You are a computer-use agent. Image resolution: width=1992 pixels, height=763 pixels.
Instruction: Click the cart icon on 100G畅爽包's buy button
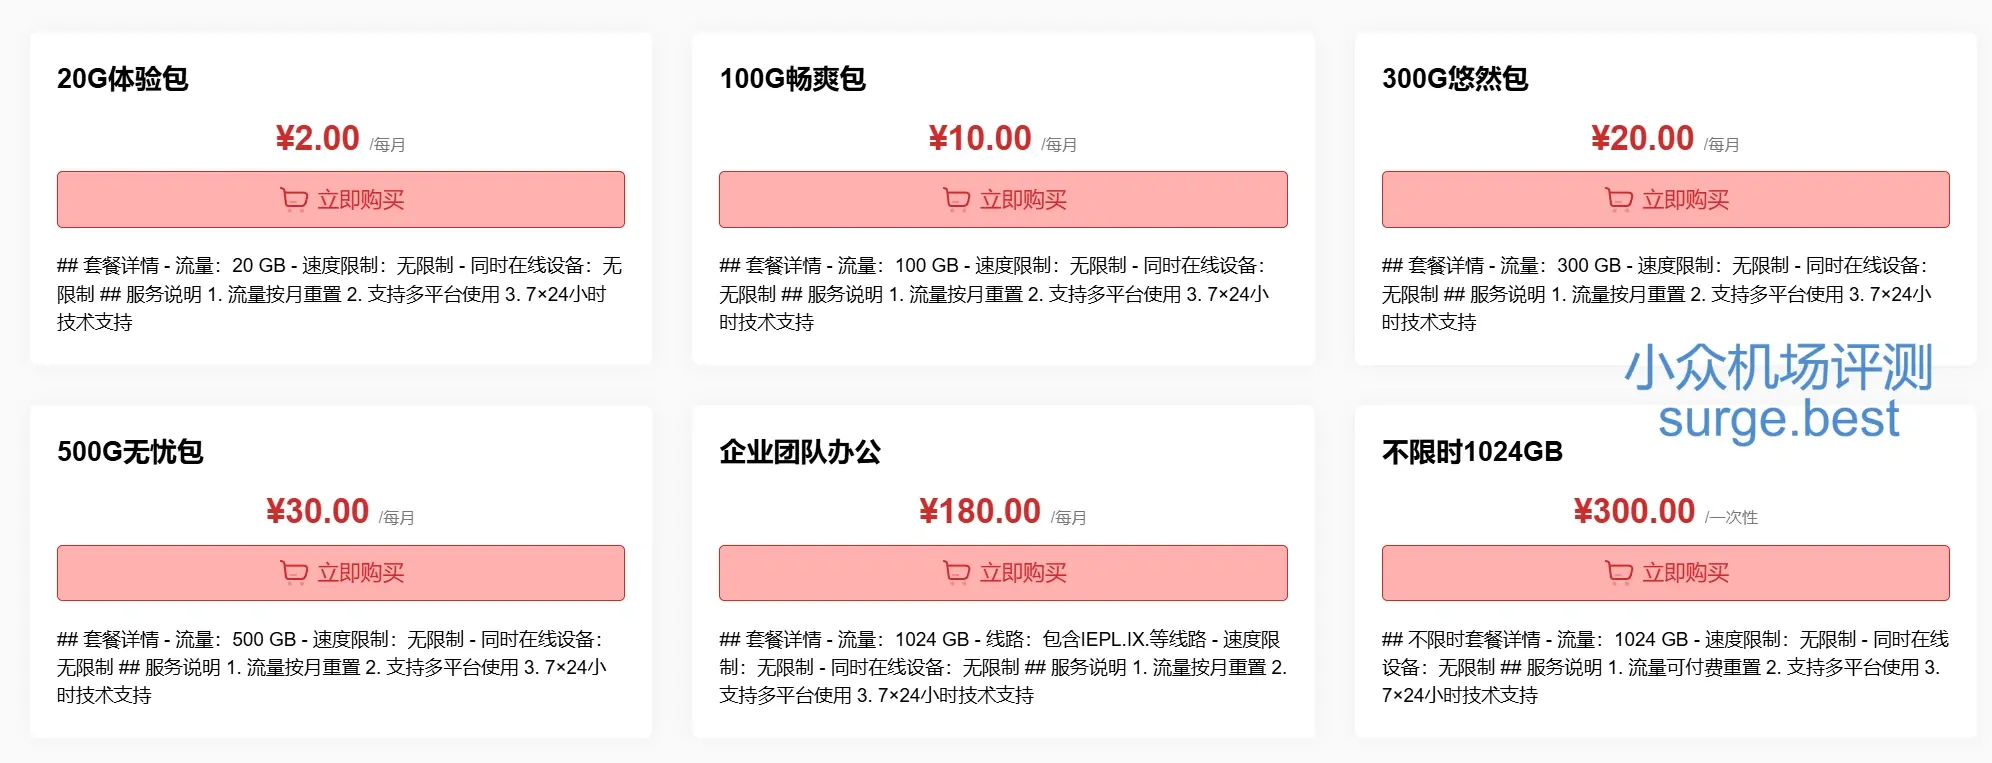954,199
